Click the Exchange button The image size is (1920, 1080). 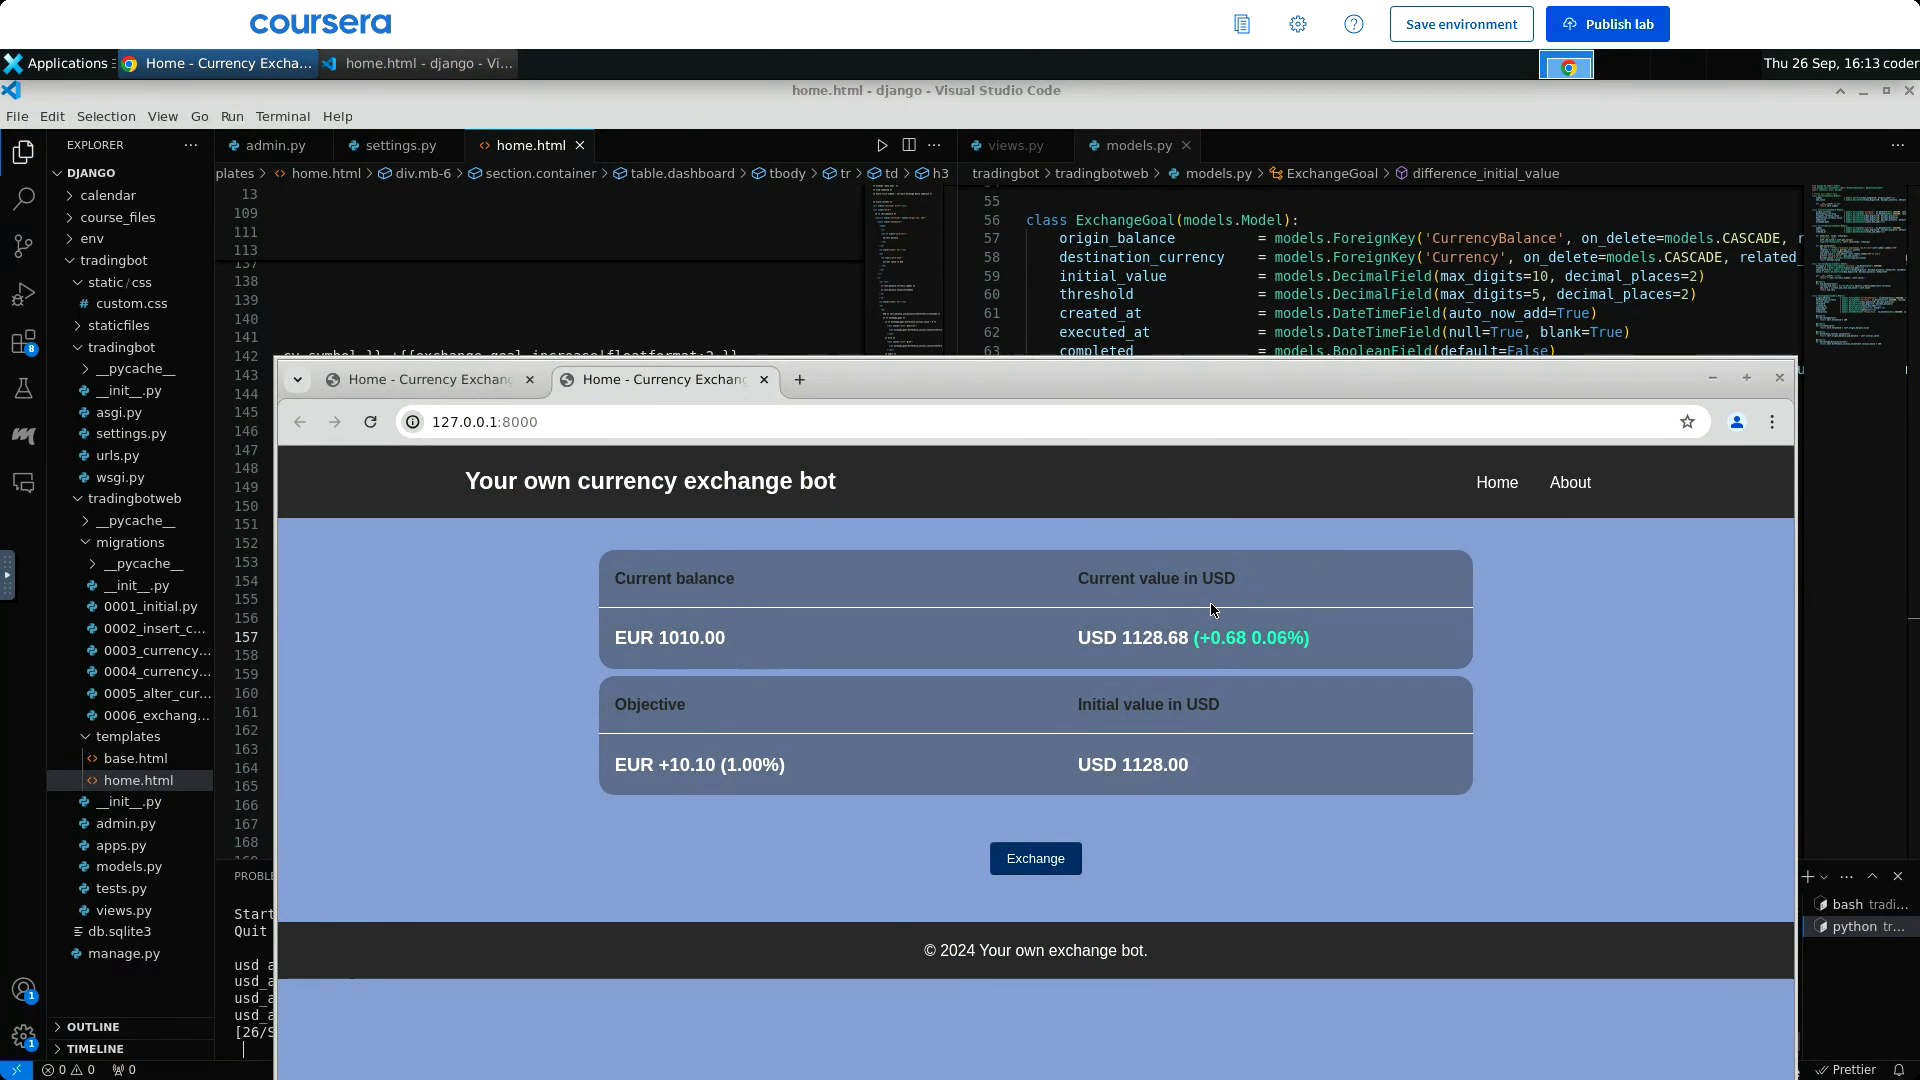(x=1035, y=859)
